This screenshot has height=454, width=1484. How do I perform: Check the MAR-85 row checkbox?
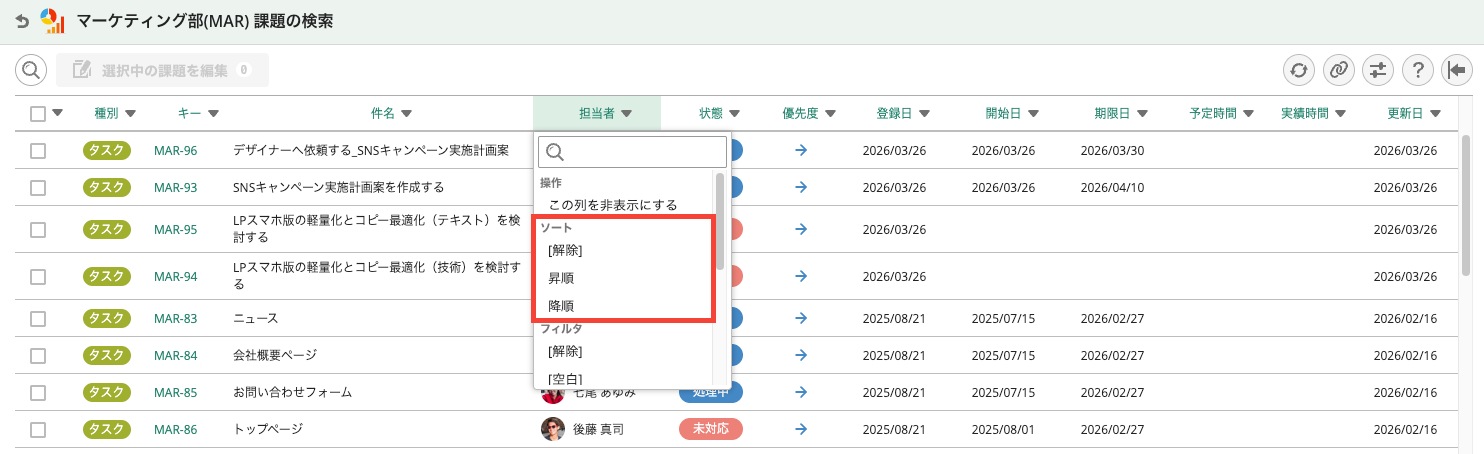click(38, 392)
